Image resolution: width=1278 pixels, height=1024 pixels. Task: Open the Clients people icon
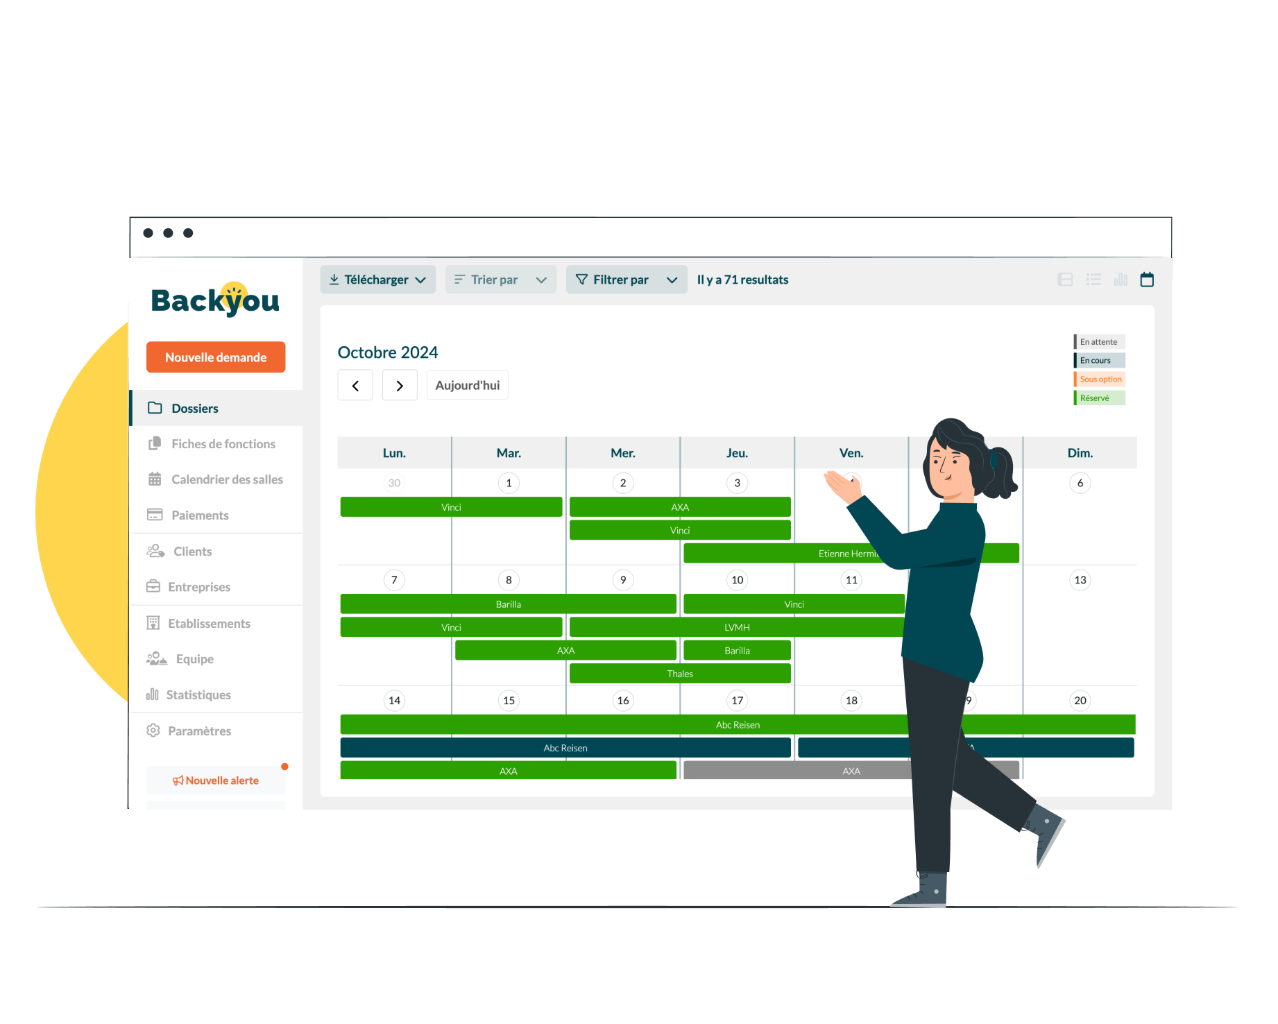(156, 551)
